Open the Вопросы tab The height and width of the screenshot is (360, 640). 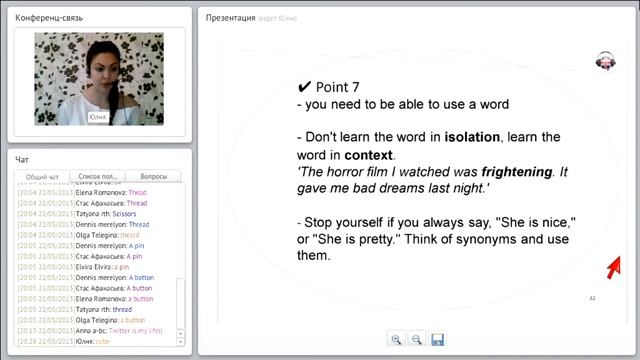[153, 176]
